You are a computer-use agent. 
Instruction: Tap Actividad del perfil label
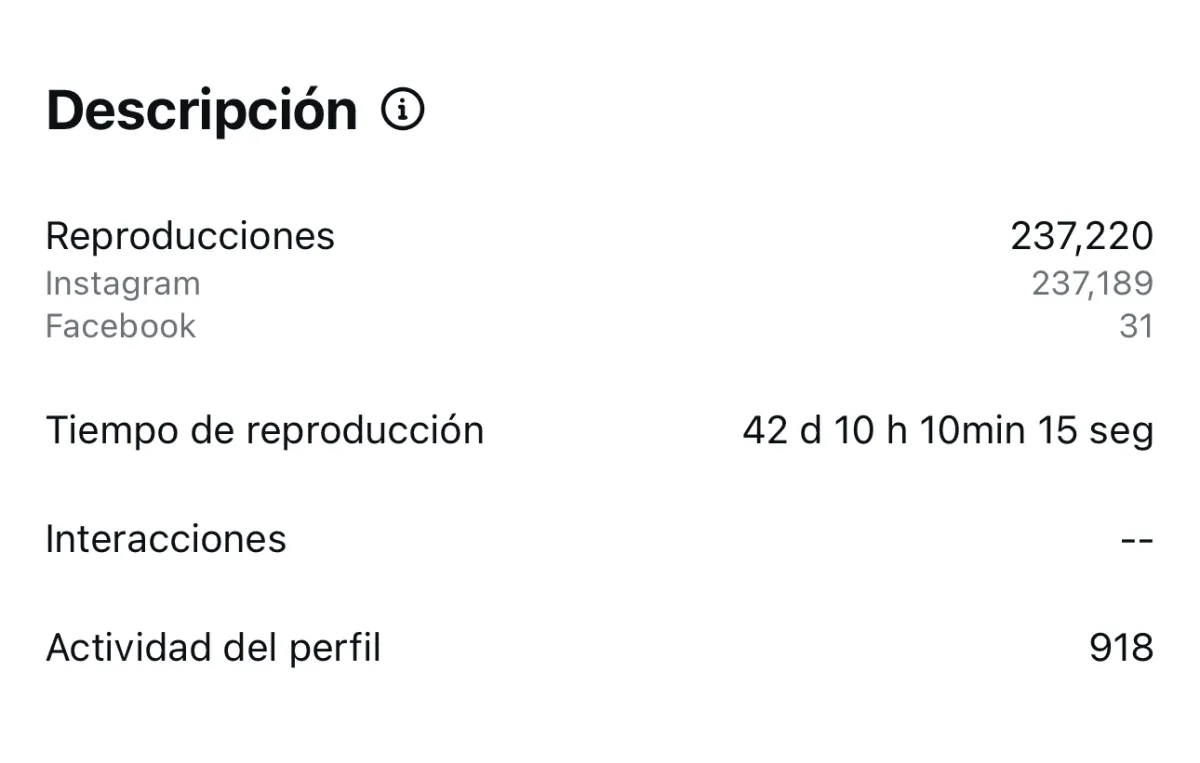pyautogui.click(x=214, y=648)
